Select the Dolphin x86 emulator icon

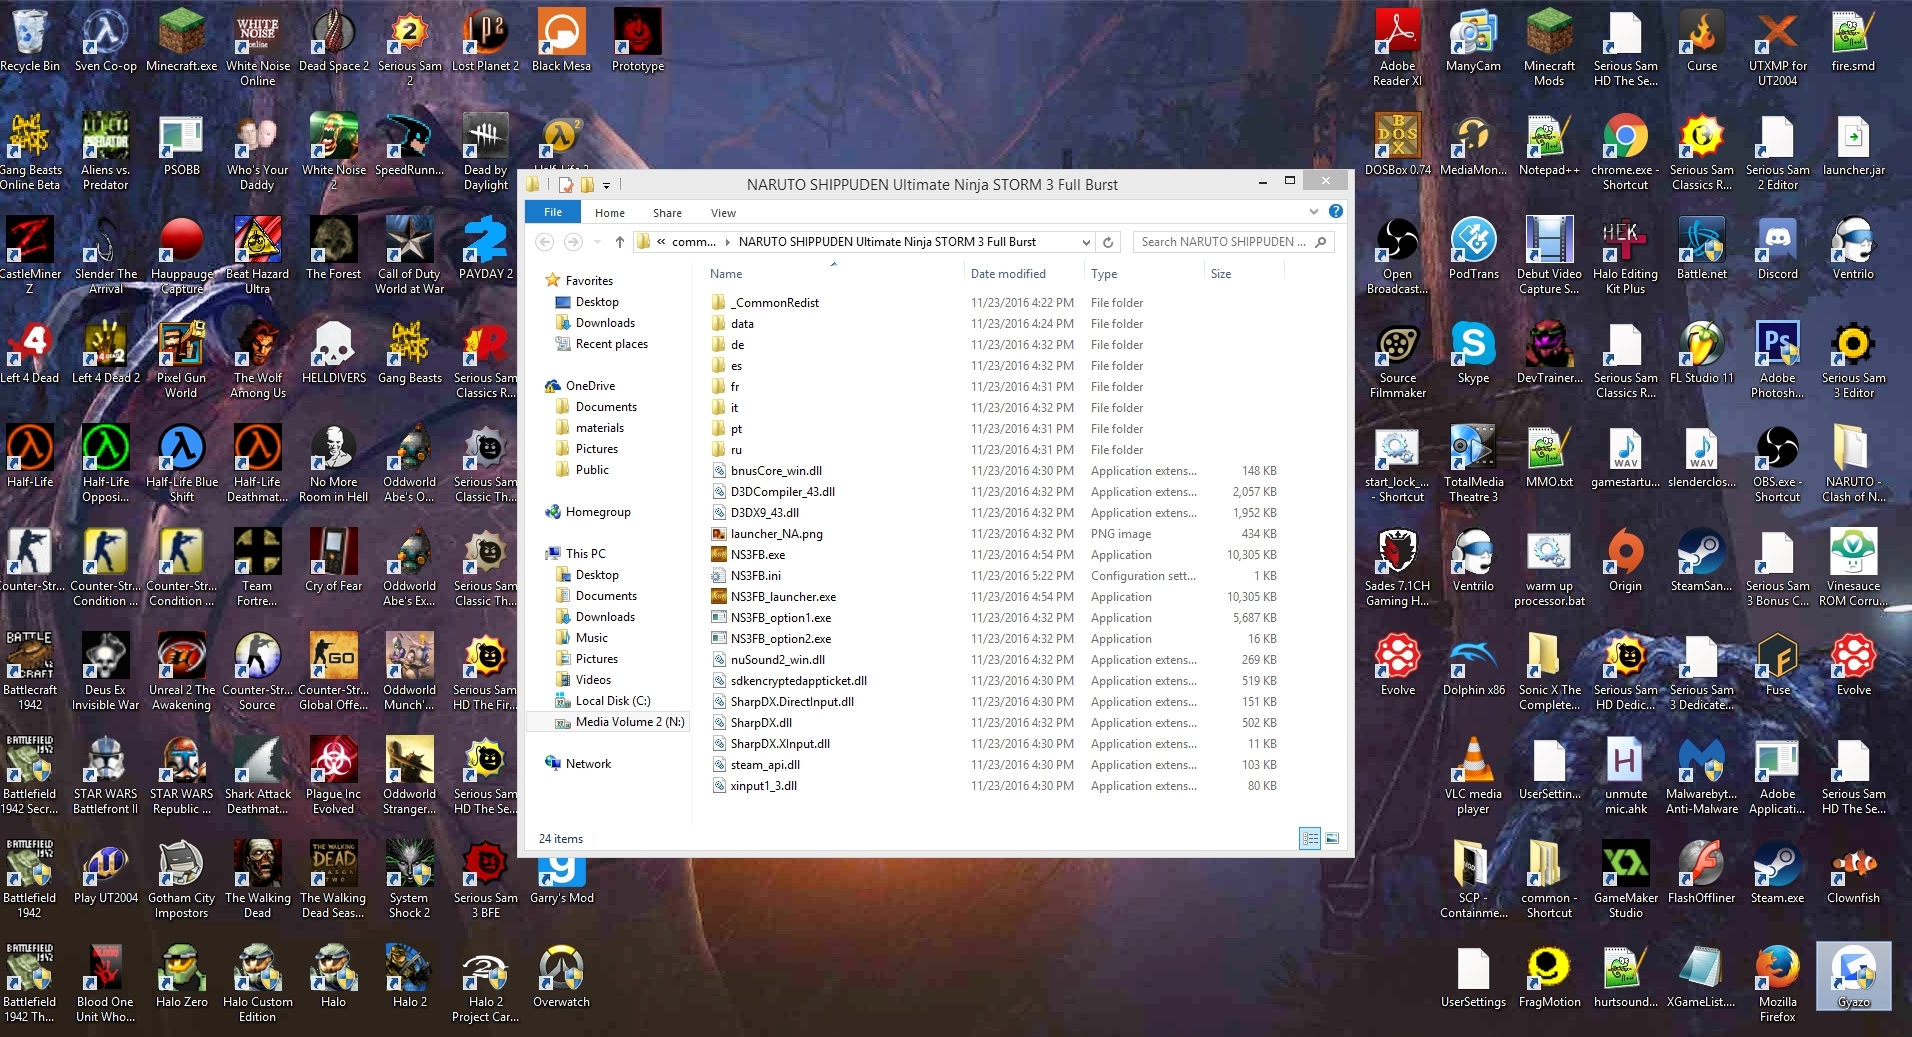[1474, 664]
